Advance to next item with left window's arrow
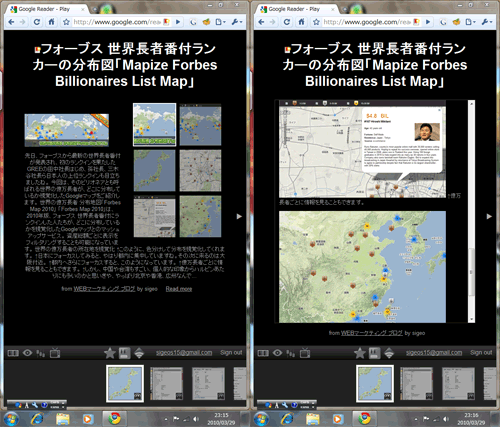500x427 pixels. [x=239, y=216]
